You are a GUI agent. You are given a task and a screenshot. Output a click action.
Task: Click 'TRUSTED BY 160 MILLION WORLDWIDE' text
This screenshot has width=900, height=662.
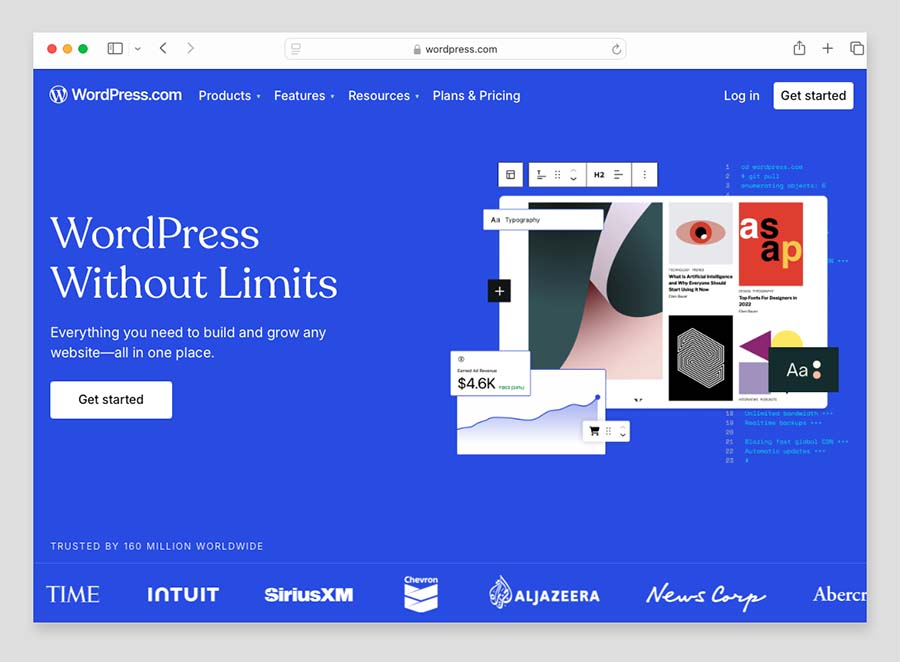tap(157, 546)
